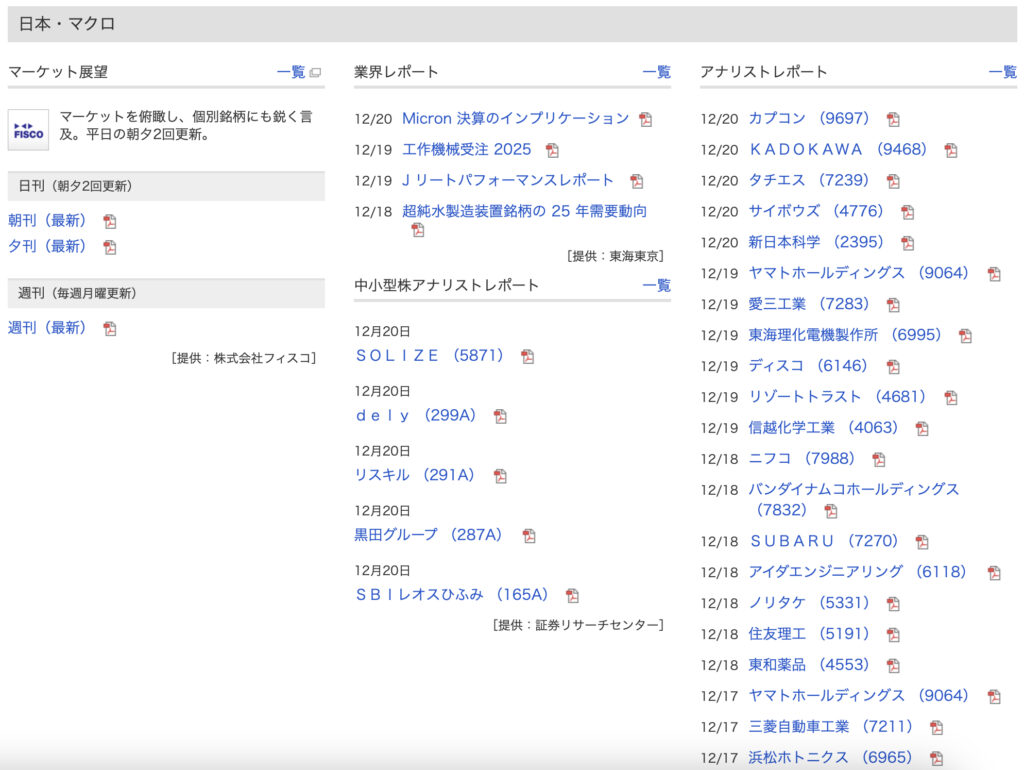1024x770 pixels.
Task: Click the 超純水製造装置銘柄の 25 年需要動向 link
Action: point(524,211)
